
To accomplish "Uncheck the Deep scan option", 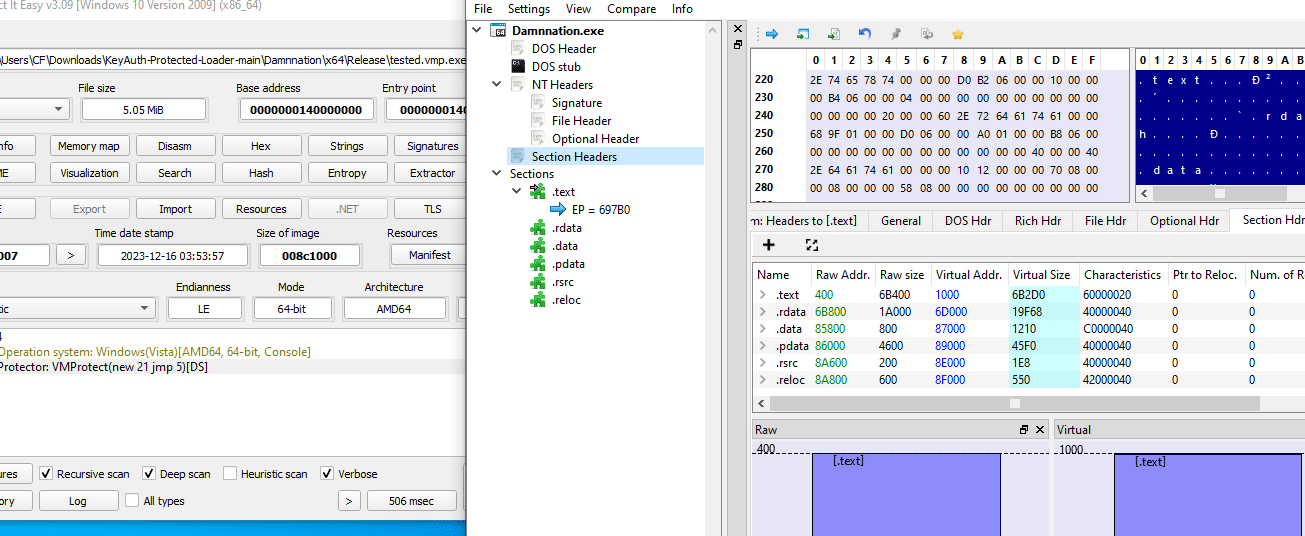I will [x=149, y=474].
